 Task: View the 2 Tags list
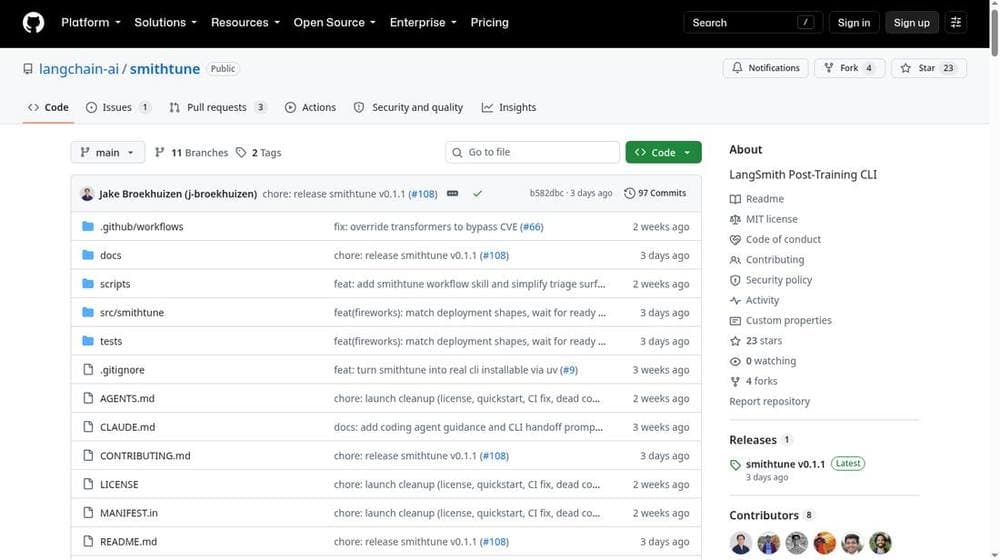(258, 152)
